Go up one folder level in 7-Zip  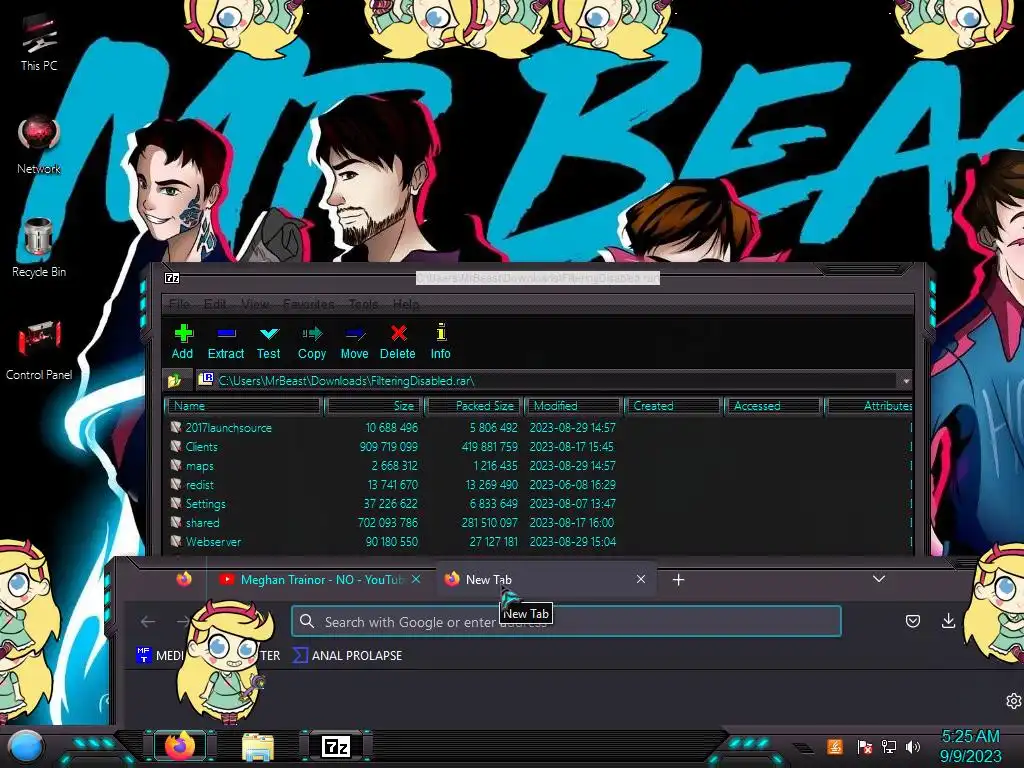tap(174, 380)
